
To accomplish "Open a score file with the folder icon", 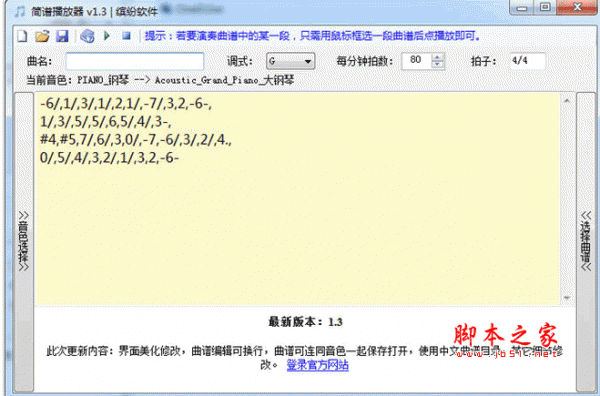I will [x=42, y=36].
